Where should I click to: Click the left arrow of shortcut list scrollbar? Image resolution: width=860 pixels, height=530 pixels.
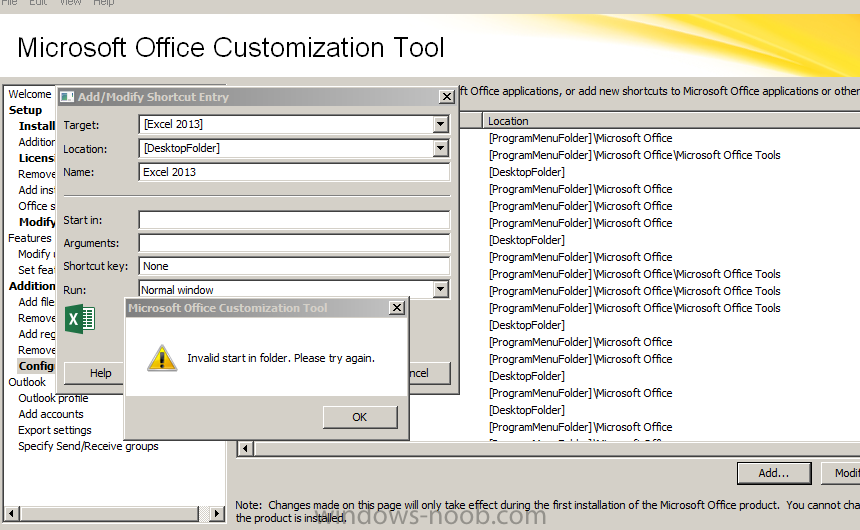pos(245,449)
